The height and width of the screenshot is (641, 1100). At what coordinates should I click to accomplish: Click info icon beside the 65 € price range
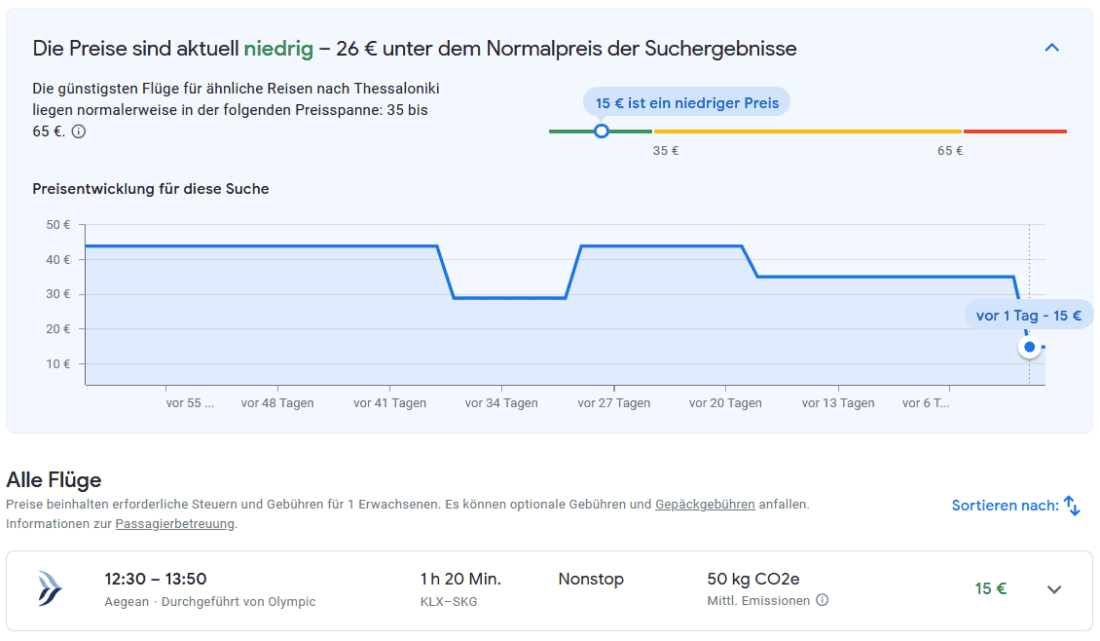79,131
